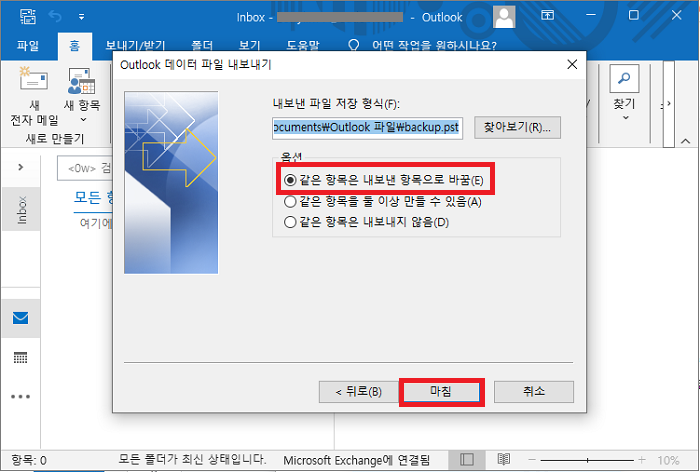Viewport: 700px width, 472px height.
Task: Click the Find (찾기) magnifier icon
Action: tap(624, 79)
